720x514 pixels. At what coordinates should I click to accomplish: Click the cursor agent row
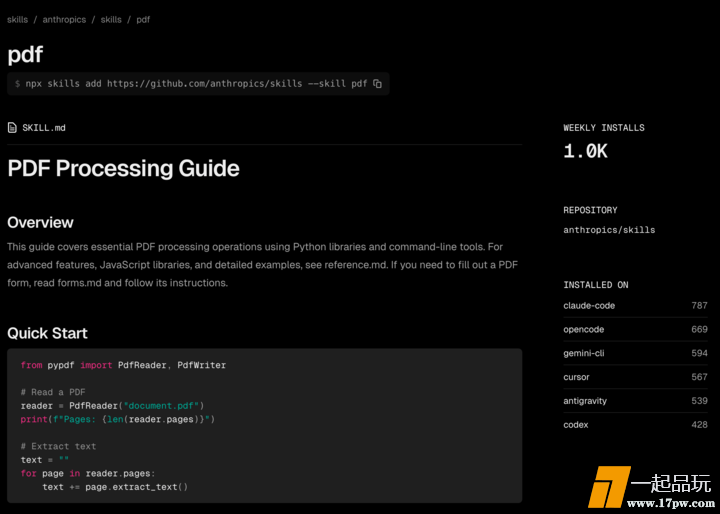pyautogui.click(x=577, y=377)
